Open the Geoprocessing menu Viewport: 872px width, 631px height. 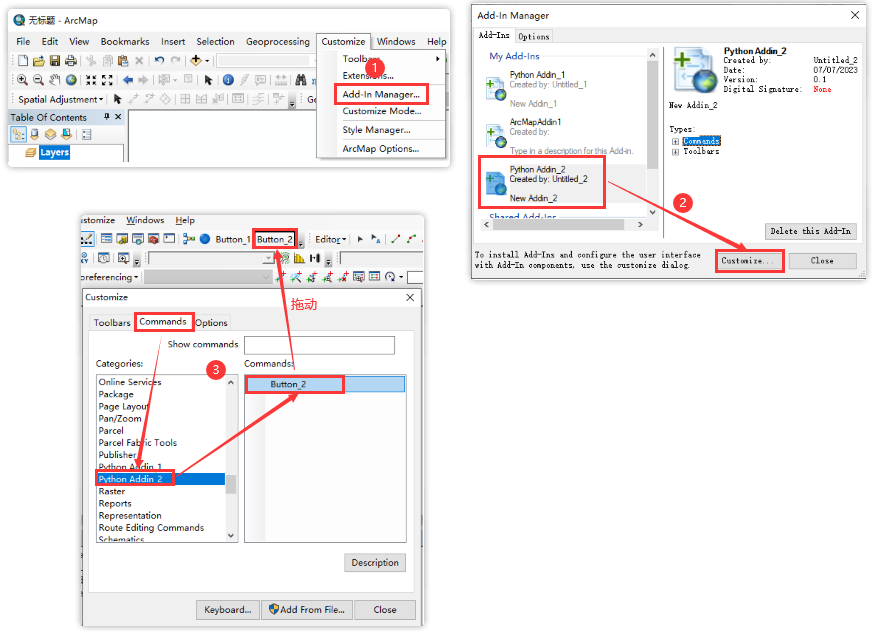coord(278,42)
